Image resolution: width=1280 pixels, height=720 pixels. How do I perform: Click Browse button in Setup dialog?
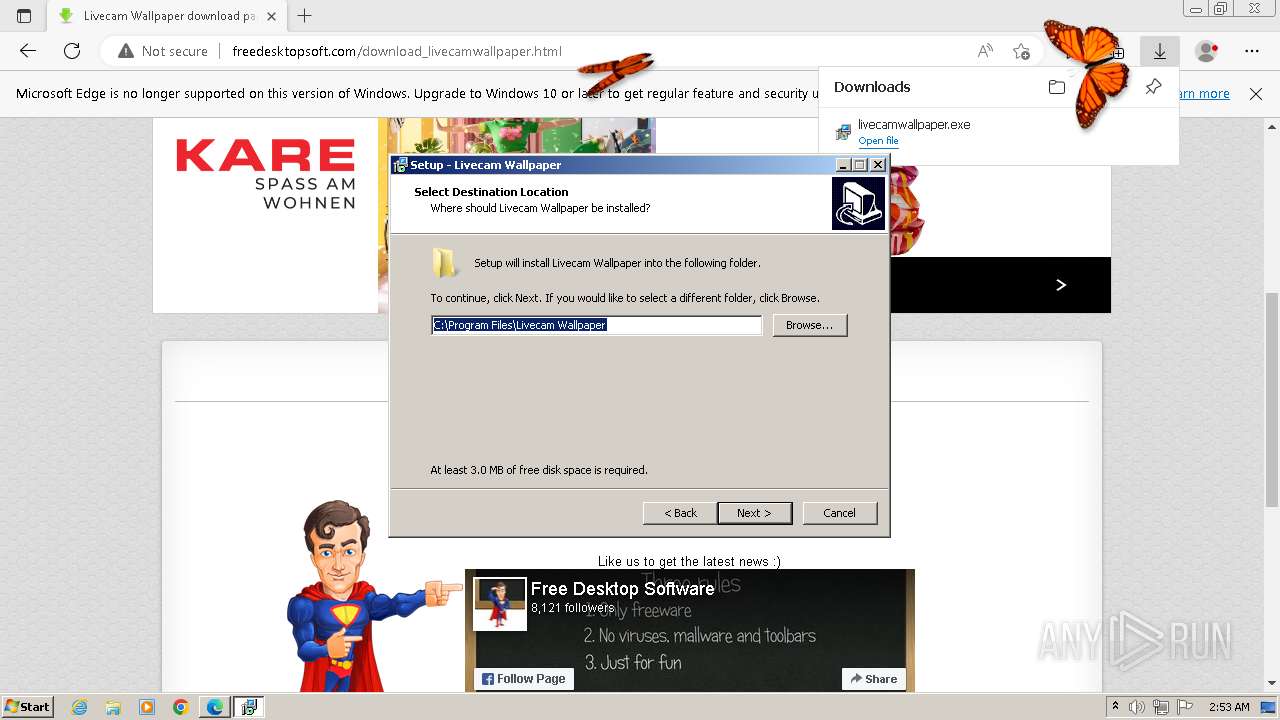point(810,325)
